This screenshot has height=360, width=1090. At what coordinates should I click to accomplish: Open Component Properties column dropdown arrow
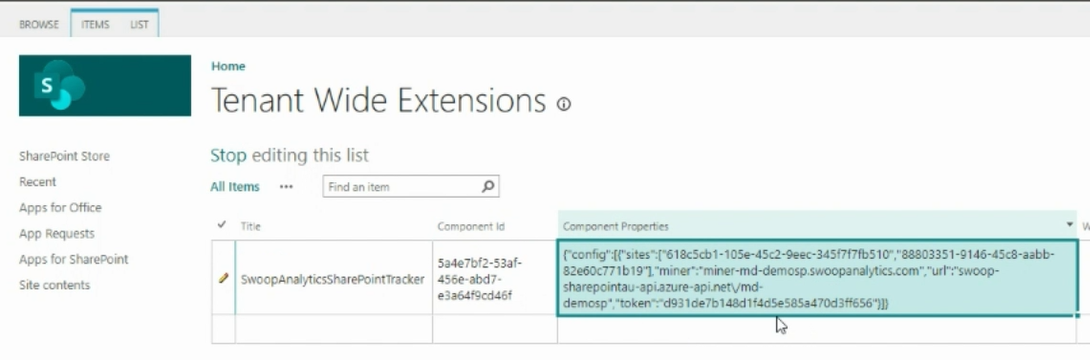point(1070,224)
